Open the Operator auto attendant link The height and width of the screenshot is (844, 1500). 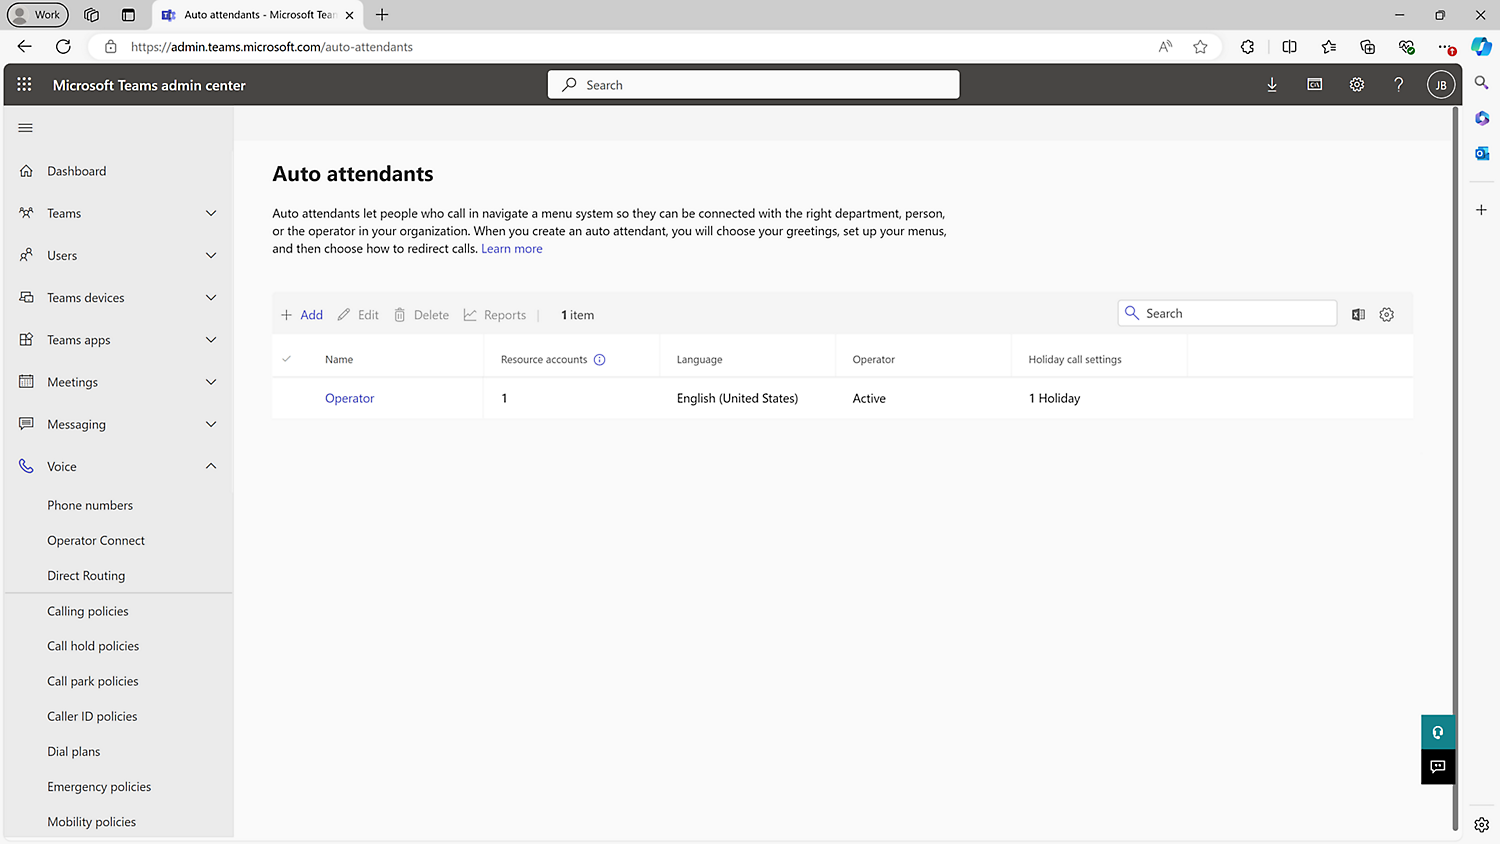pos(350,398)
